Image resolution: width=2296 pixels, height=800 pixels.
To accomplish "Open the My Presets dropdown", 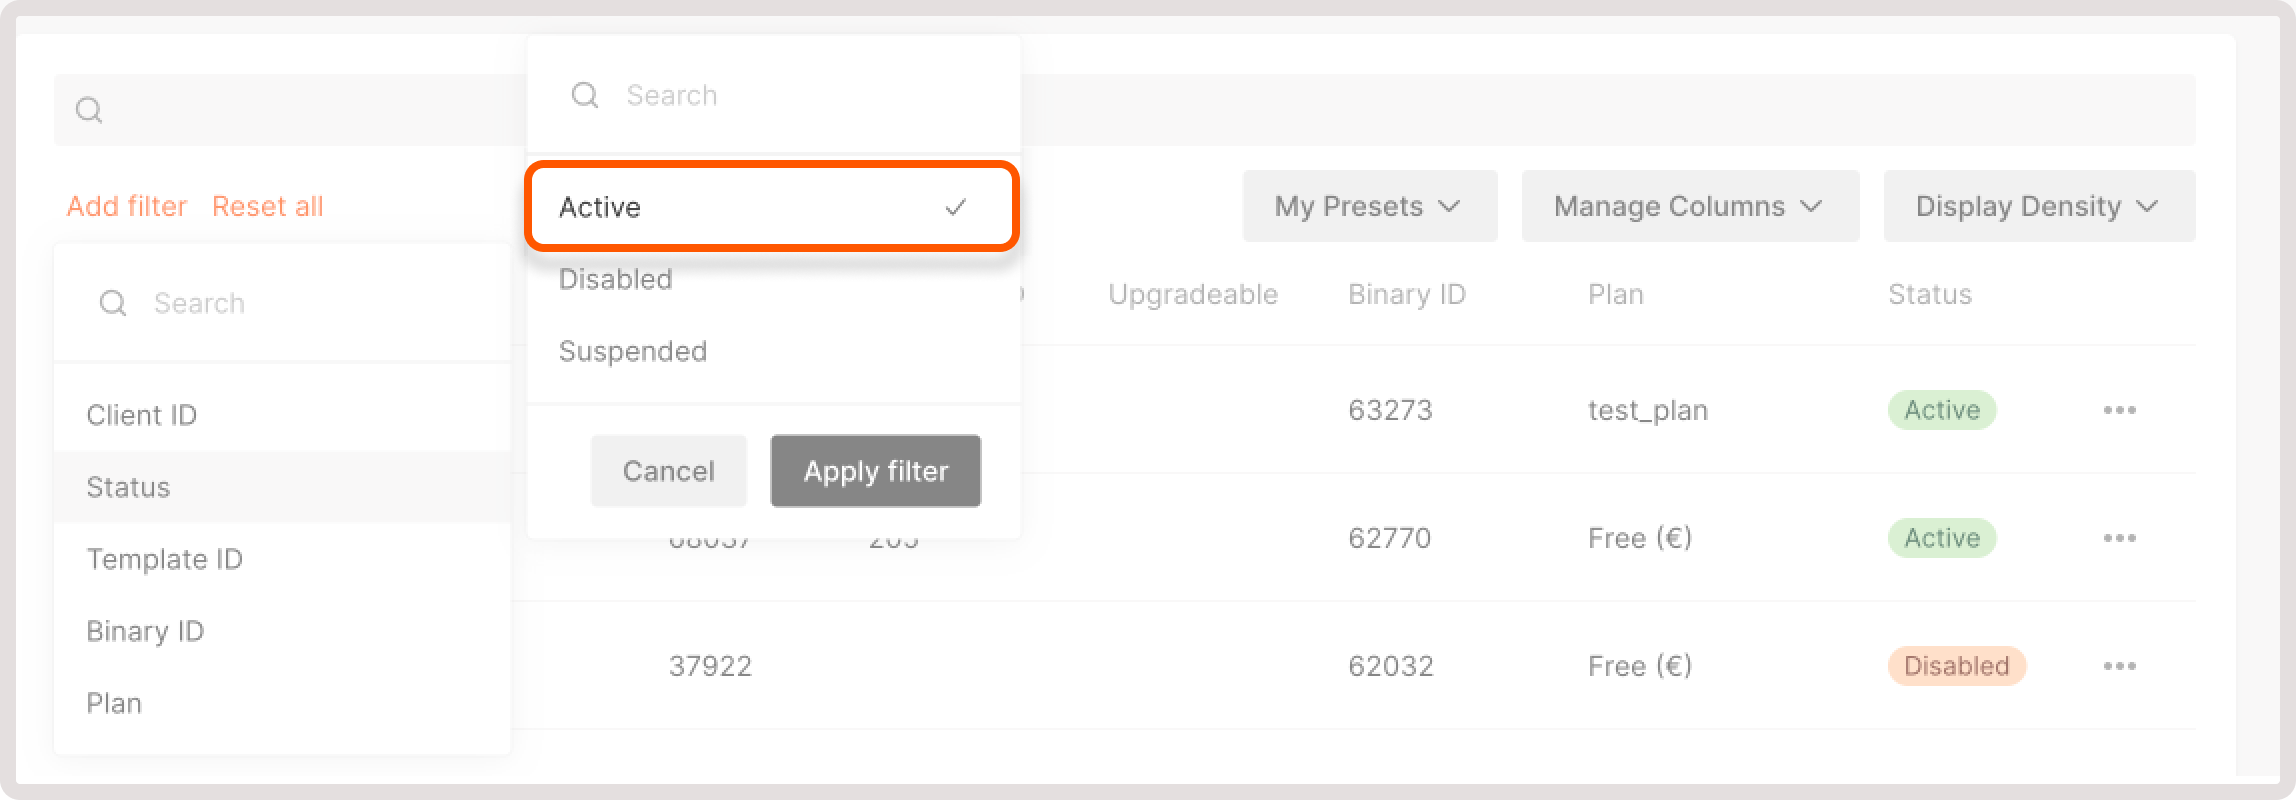I will [1369, 206].
